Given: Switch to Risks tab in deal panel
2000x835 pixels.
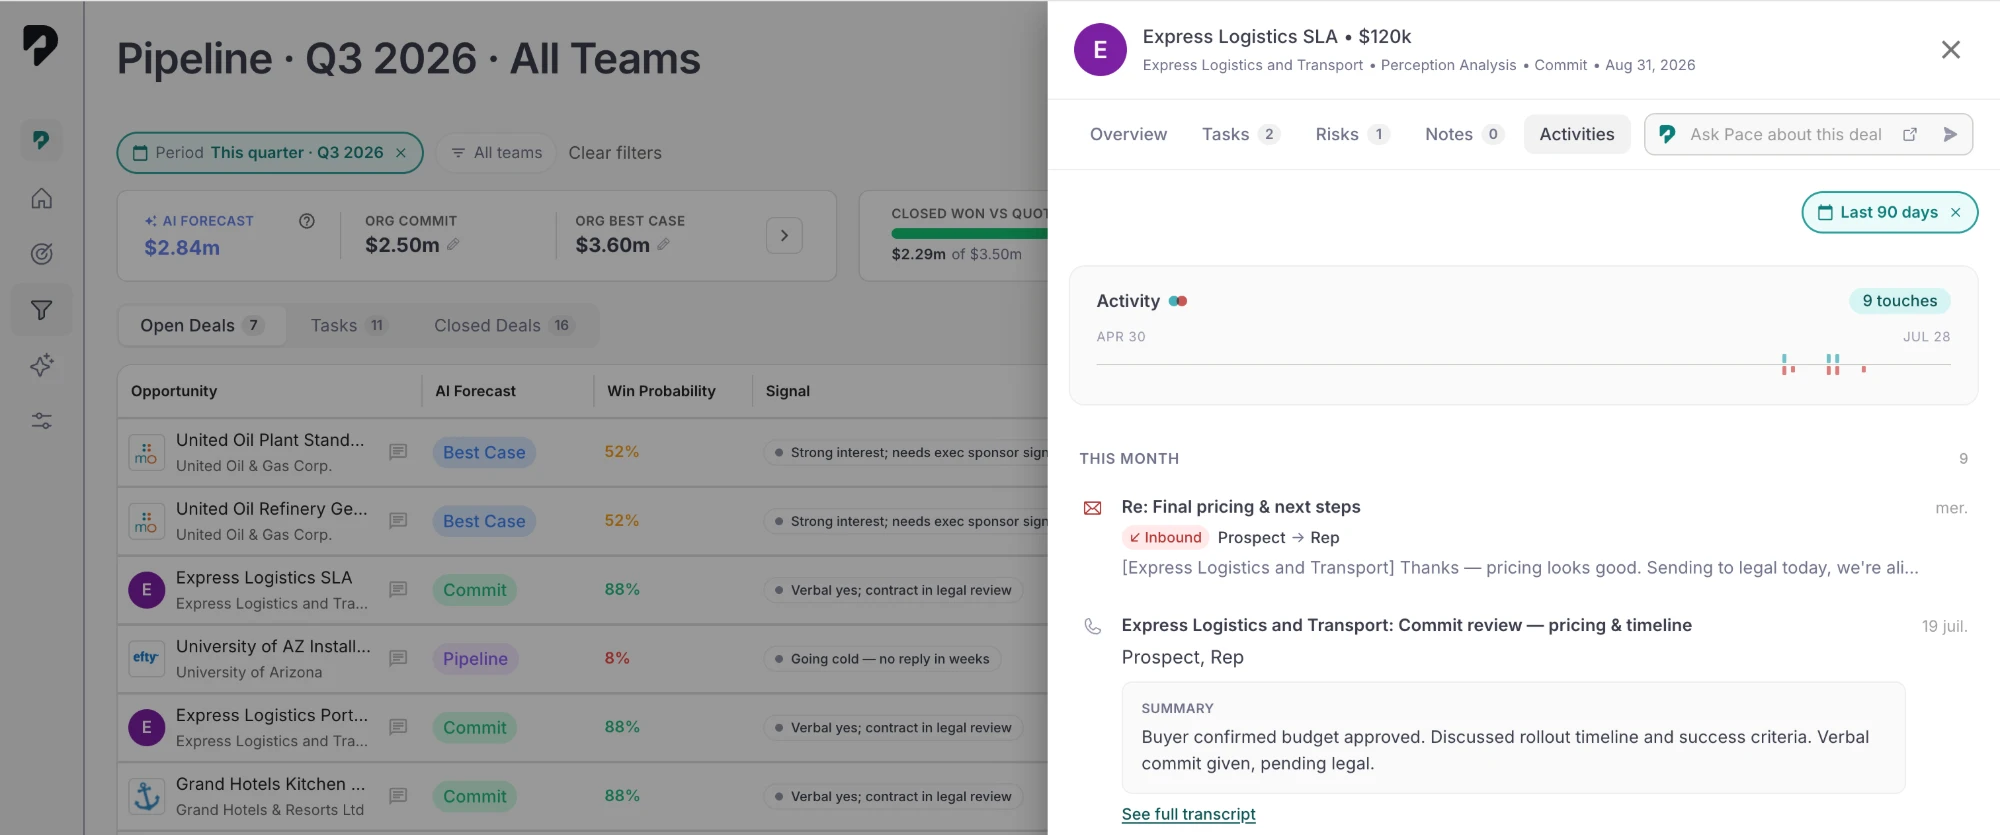Looking at the screenshot, I should tap(1352, 135).
